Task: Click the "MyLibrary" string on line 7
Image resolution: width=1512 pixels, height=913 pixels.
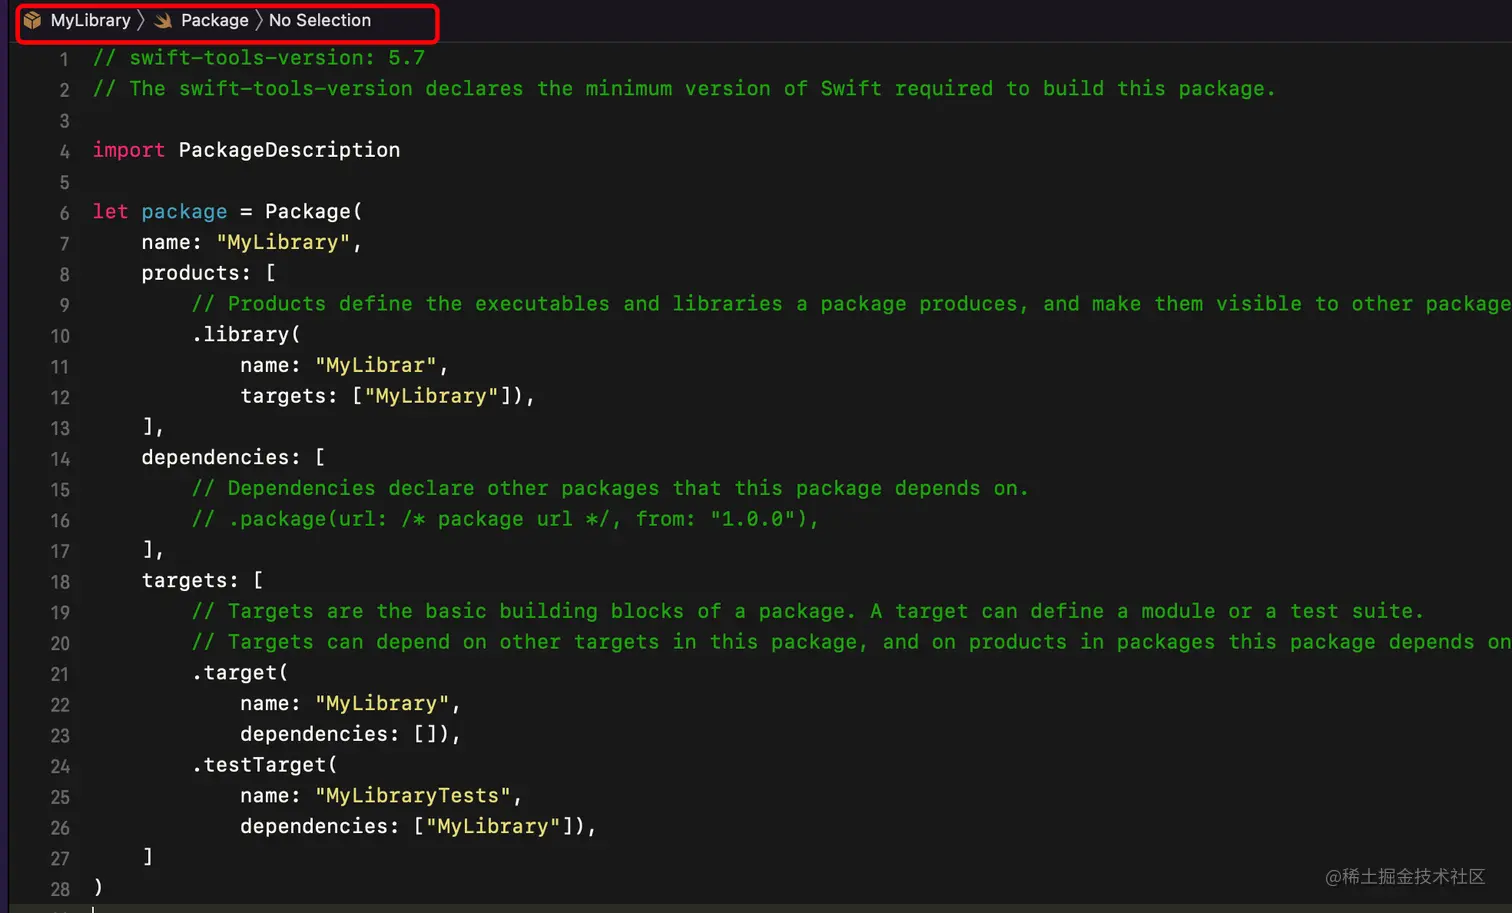Action: point(283,243)
